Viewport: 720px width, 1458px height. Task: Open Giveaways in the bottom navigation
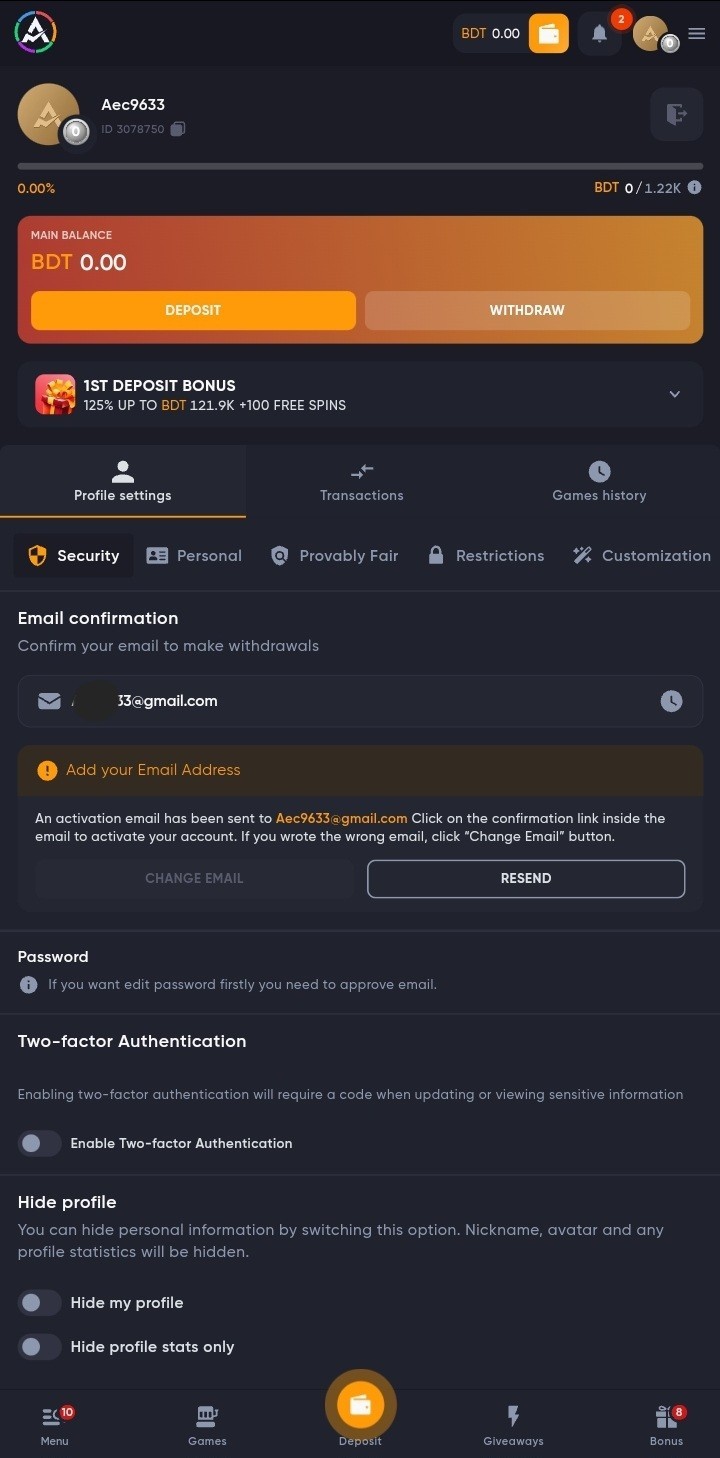(x=513, y=1425)
